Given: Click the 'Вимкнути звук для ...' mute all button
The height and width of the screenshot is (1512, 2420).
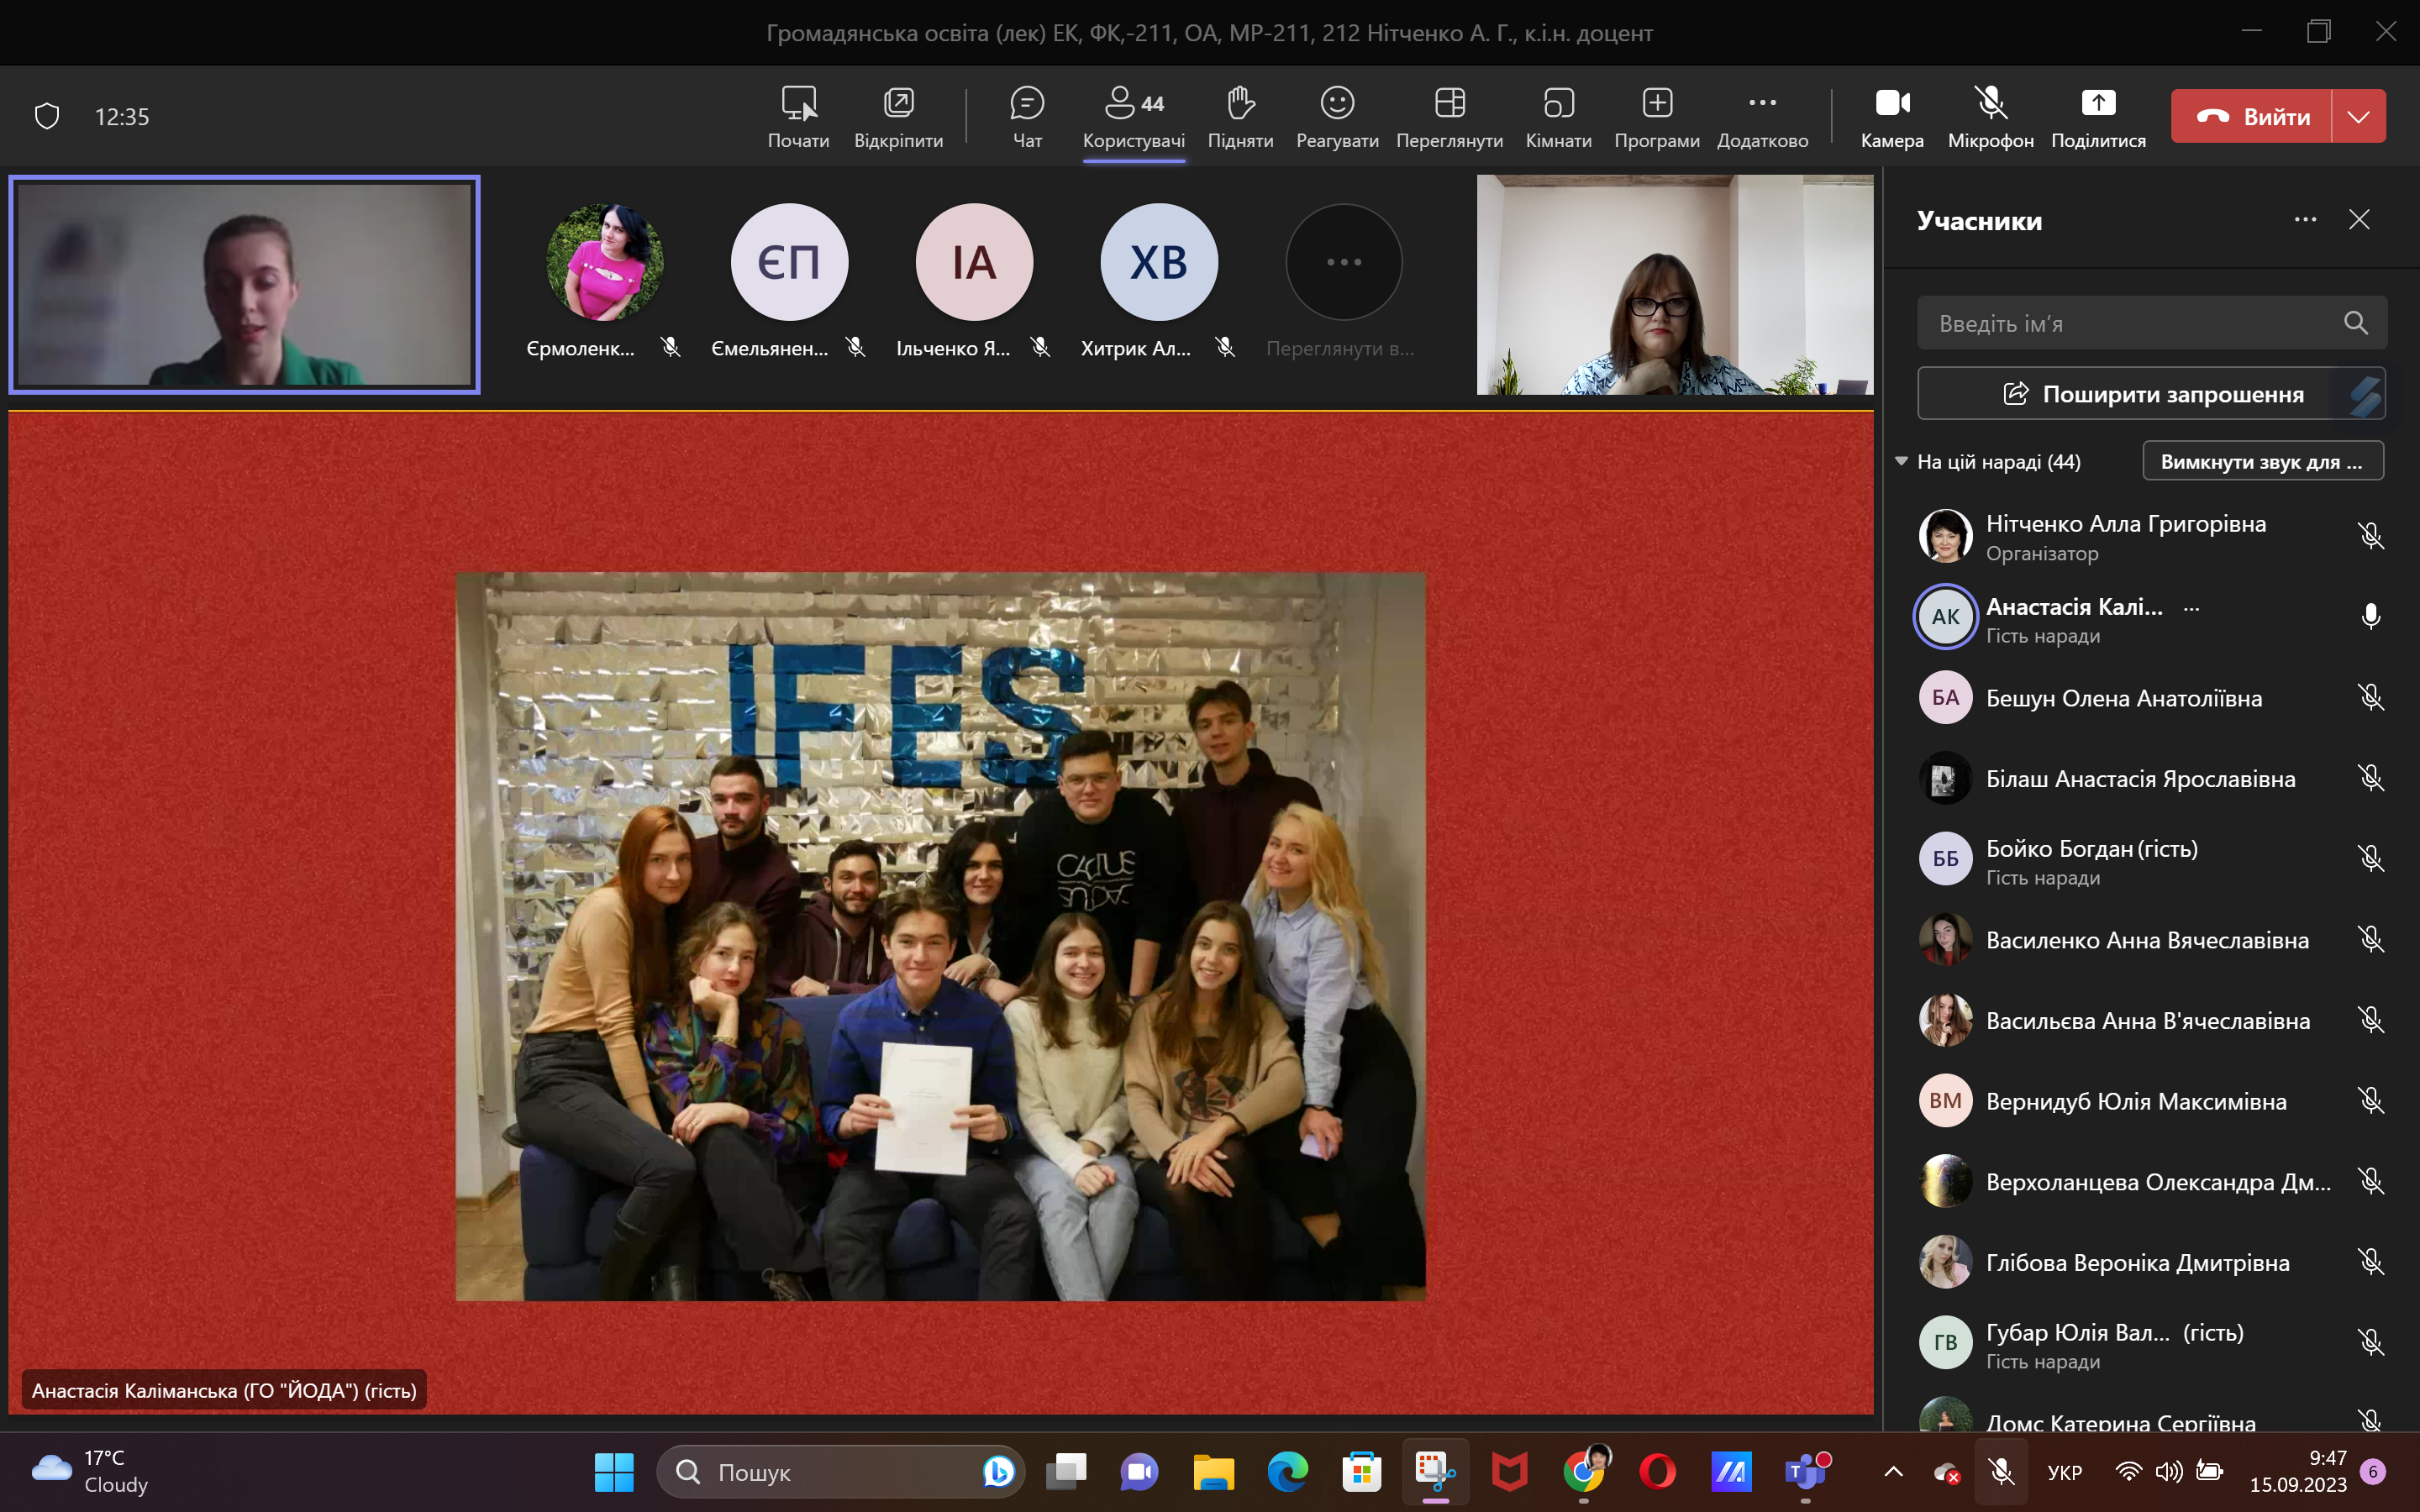Looking at the screenshot, I should [x=2262, y=461].
